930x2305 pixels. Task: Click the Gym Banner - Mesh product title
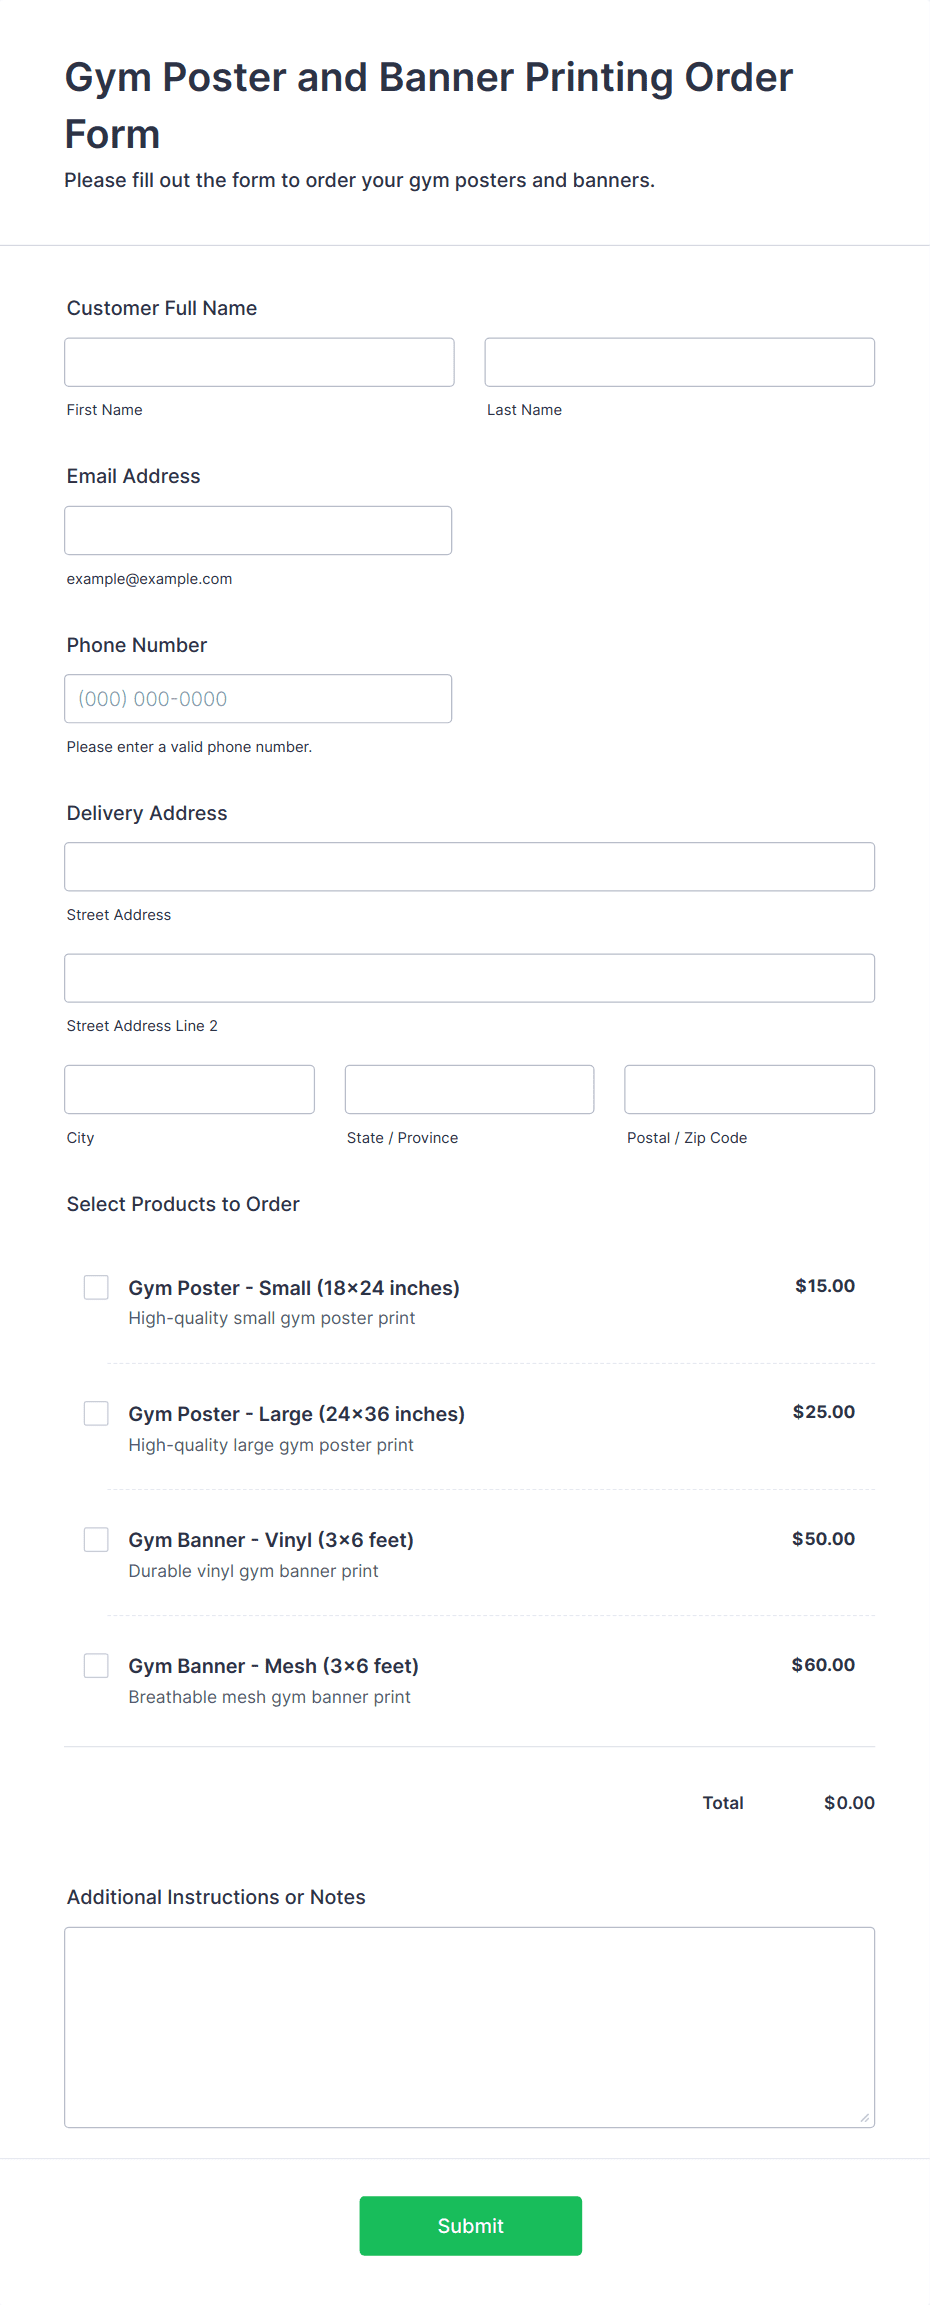pyautogui.click(x=273, y=1666)
